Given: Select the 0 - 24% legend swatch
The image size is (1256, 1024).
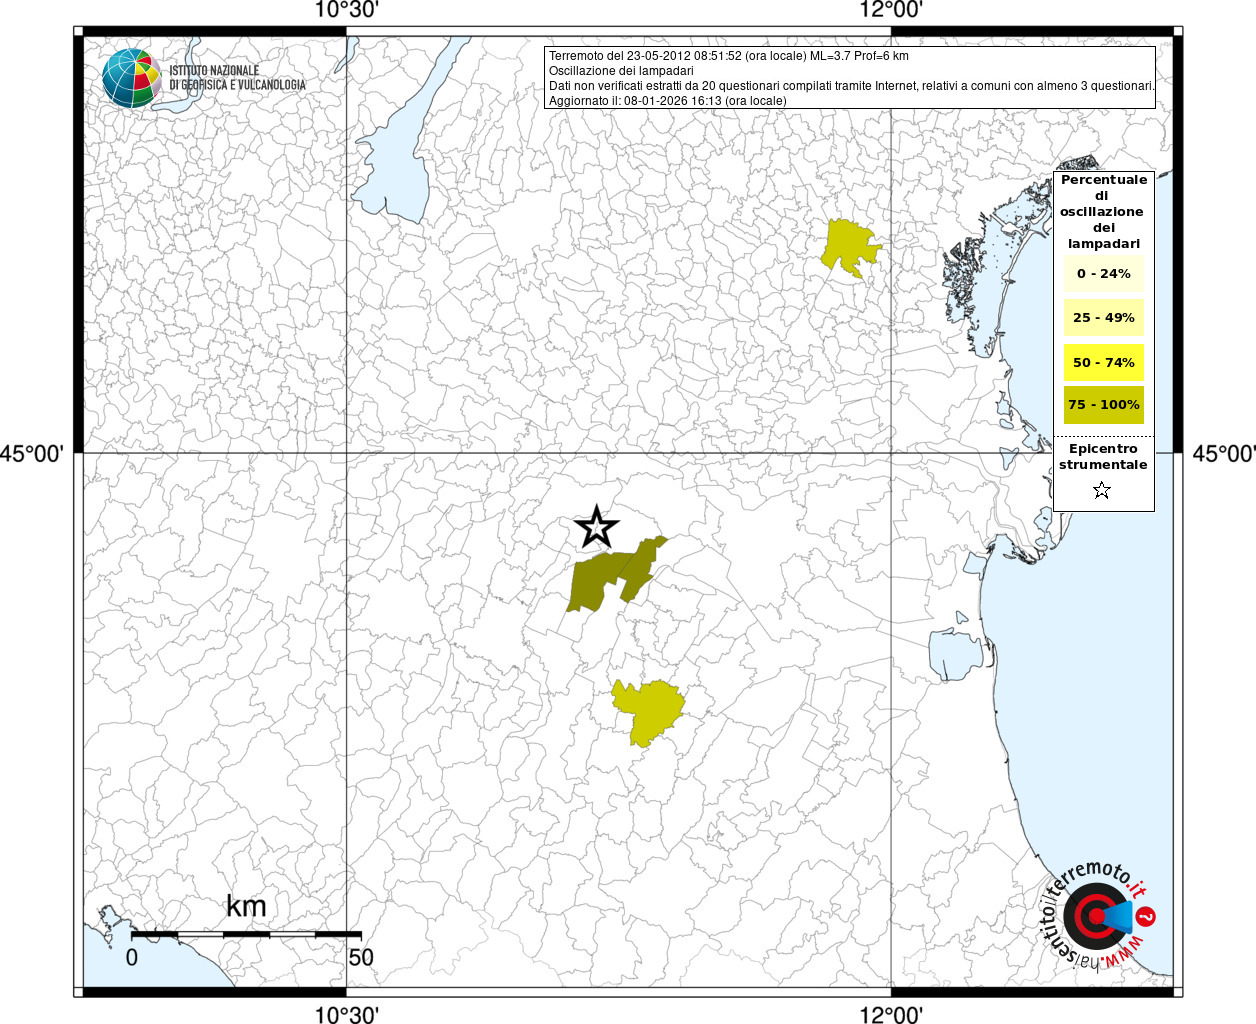Looking at the screenshot, I should tap(1104, 273).
